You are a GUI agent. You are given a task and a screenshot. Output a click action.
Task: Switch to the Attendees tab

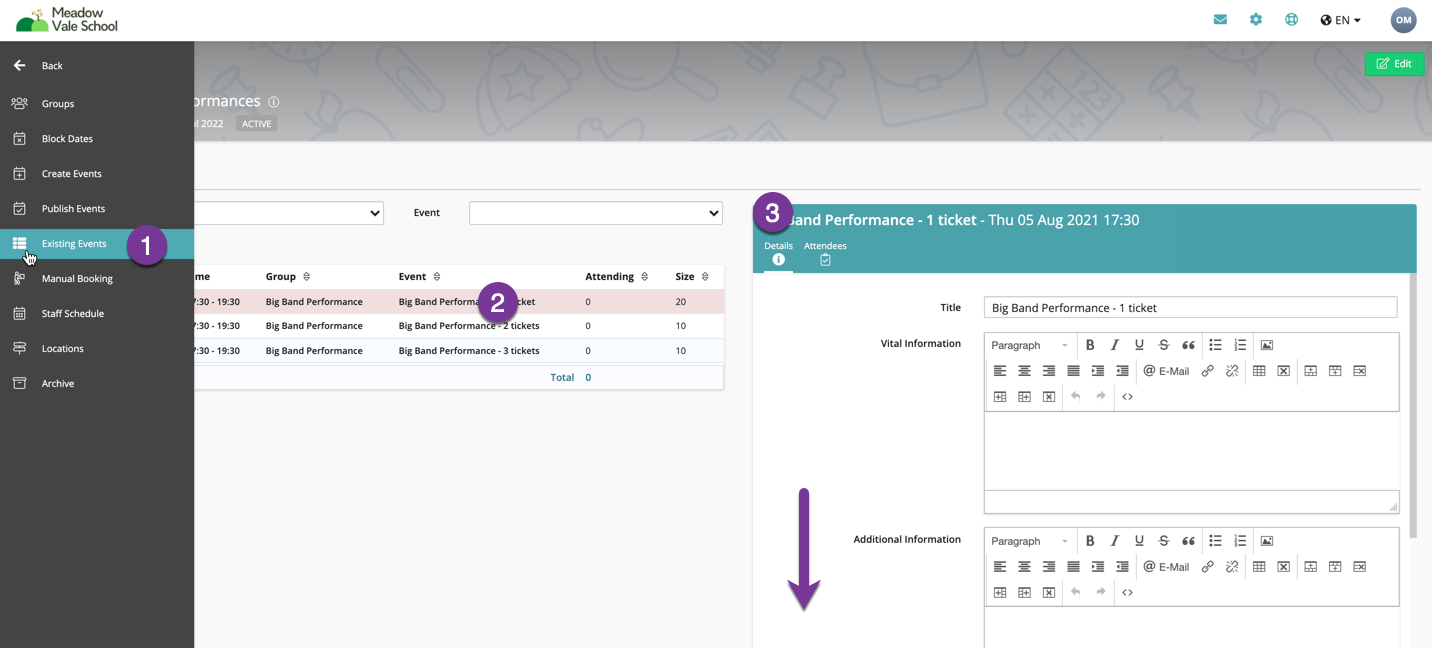point(825,252)
